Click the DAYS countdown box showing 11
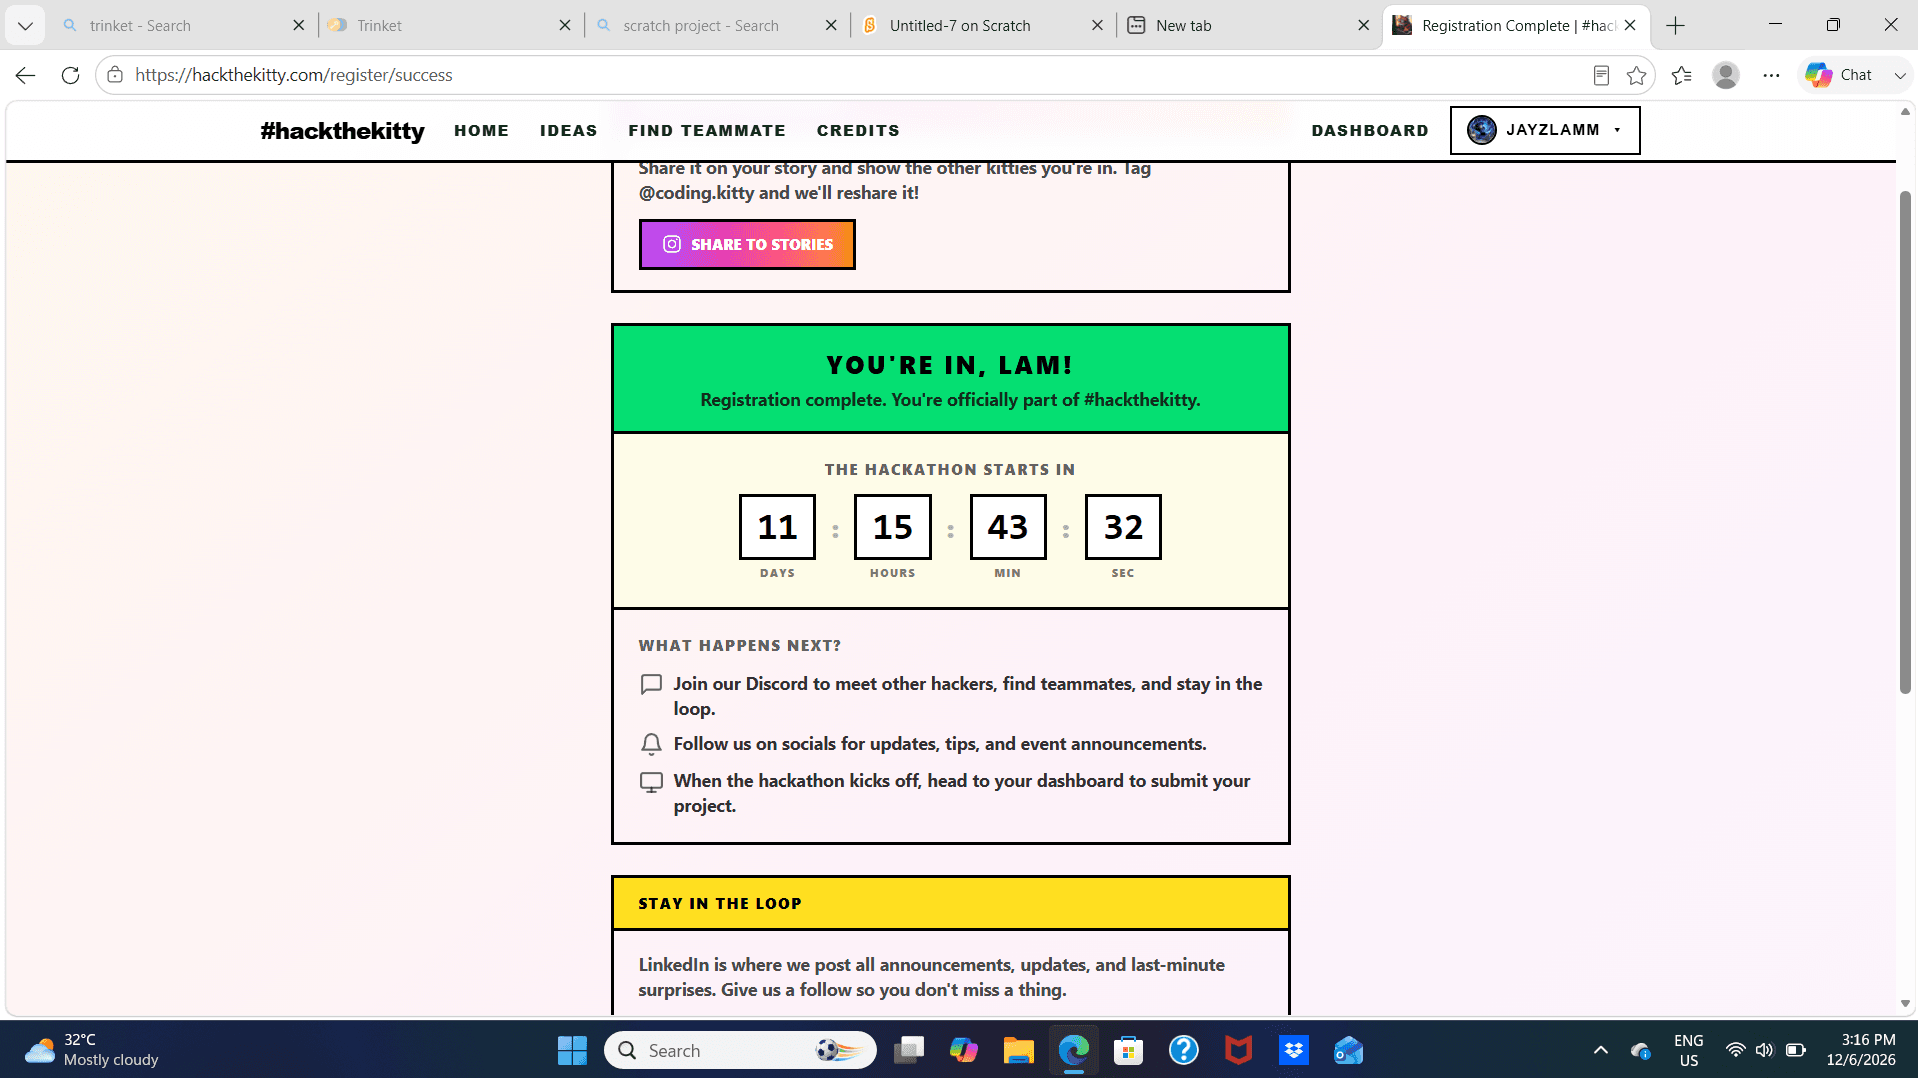 tap(777, 527)
